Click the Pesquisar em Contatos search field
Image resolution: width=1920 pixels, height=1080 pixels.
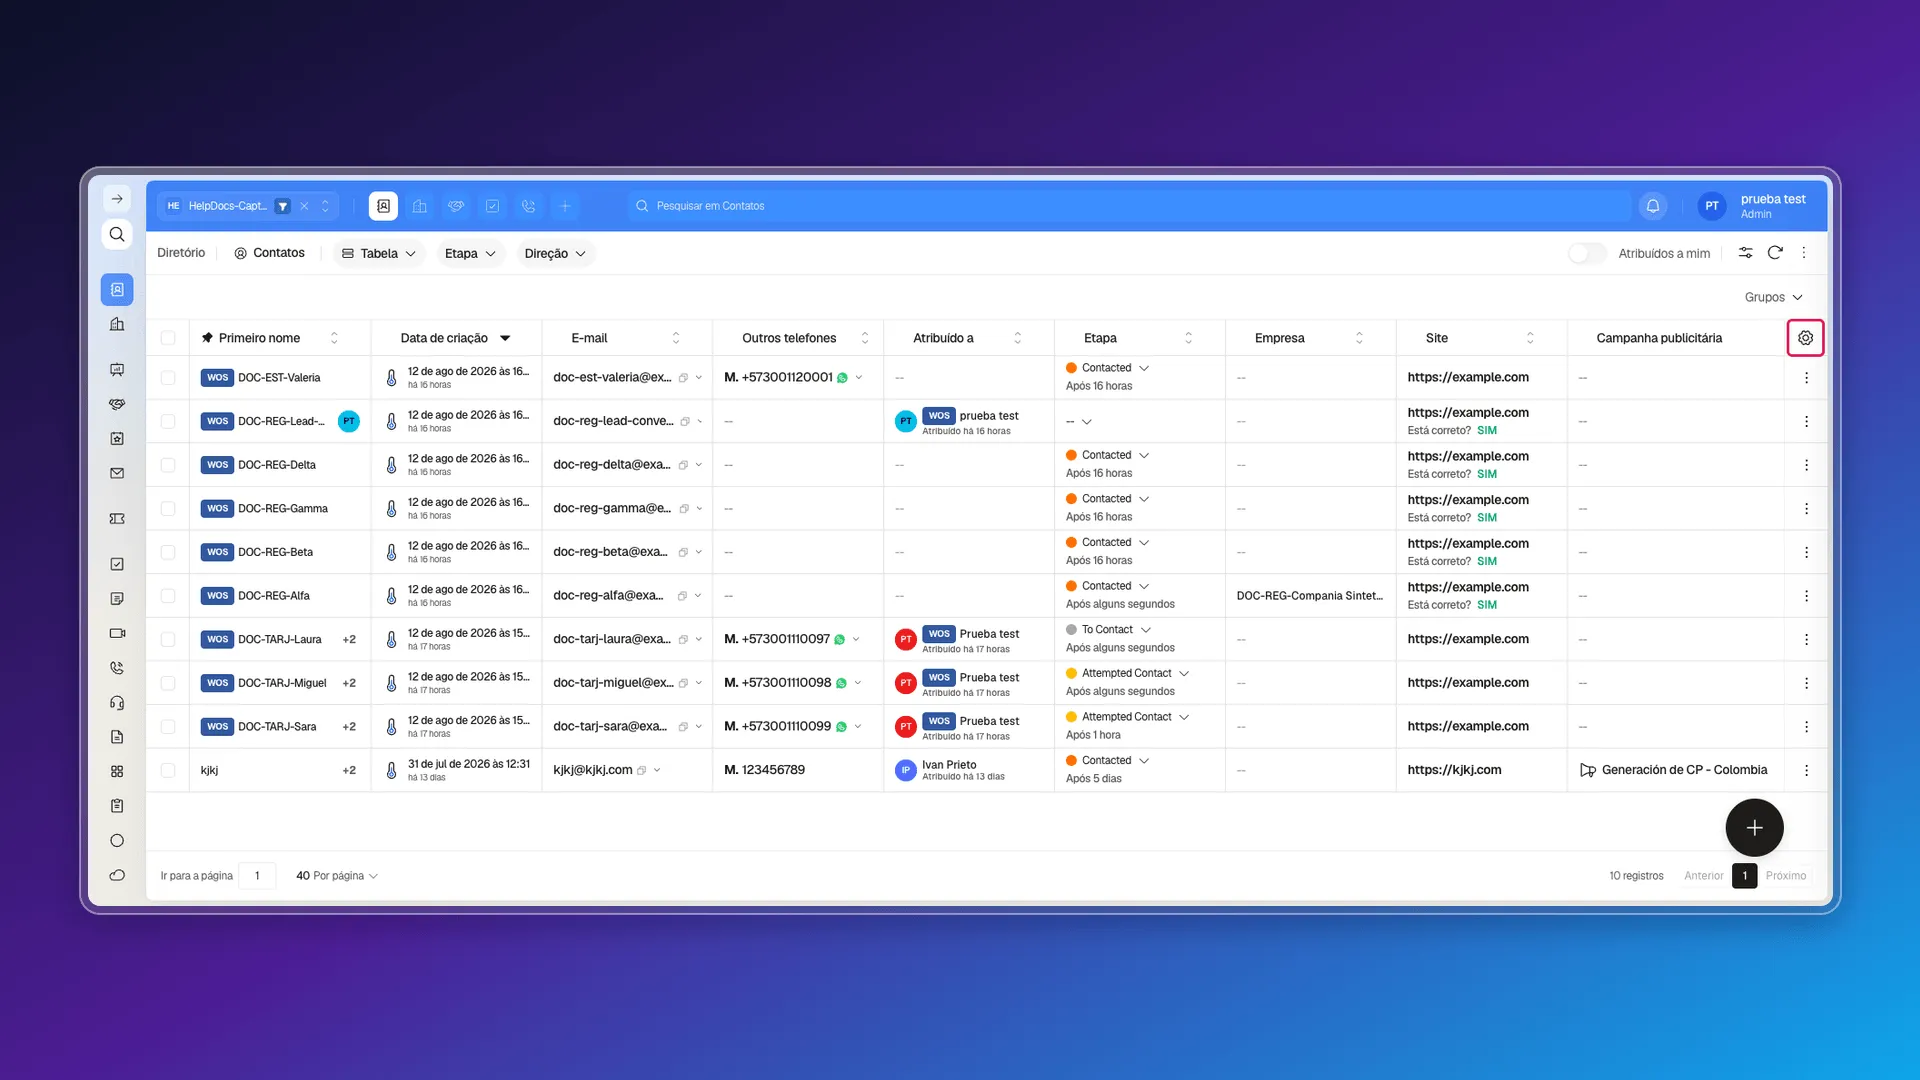point(1128,206)
